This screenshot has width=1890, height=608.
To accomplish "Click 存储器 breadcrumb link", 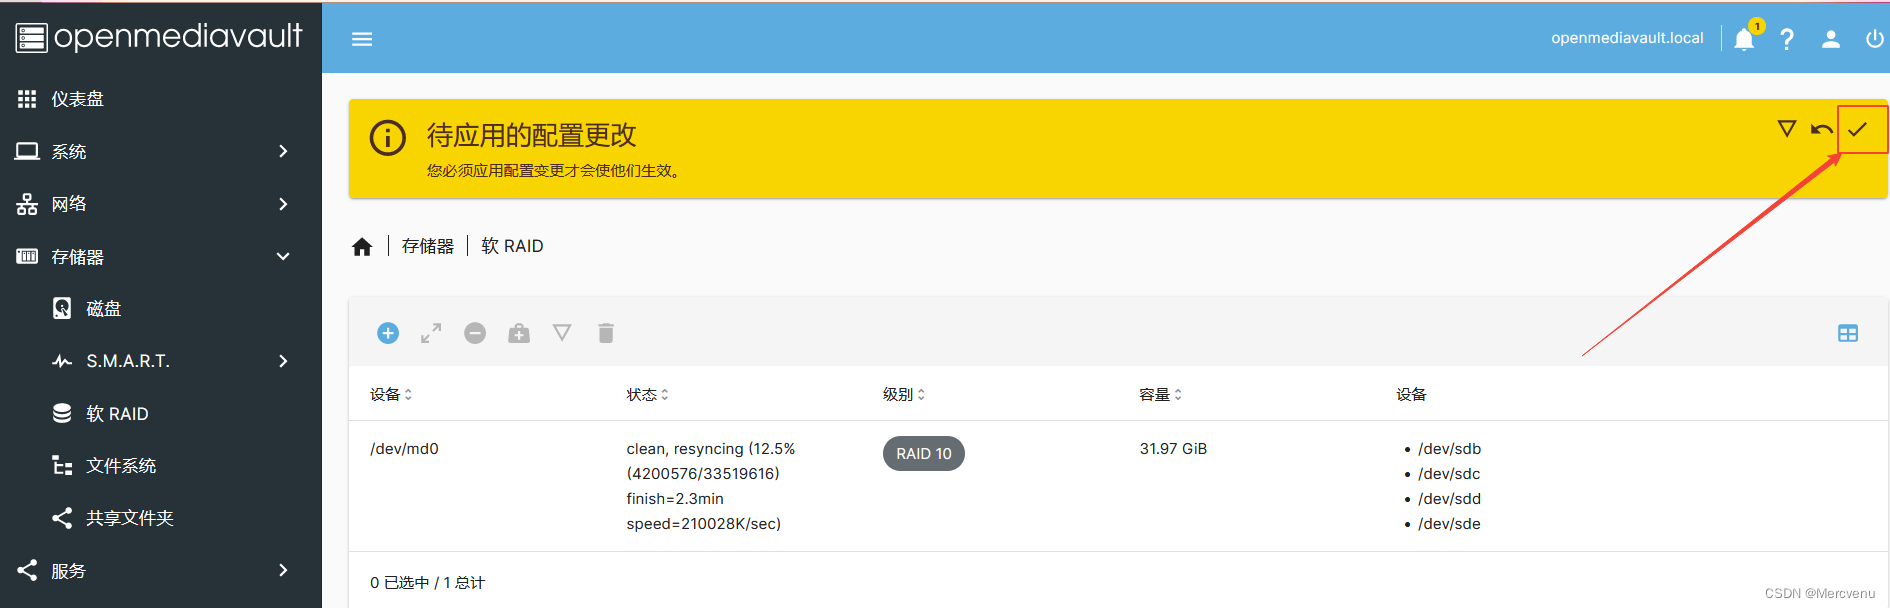I will coord(428,246).
